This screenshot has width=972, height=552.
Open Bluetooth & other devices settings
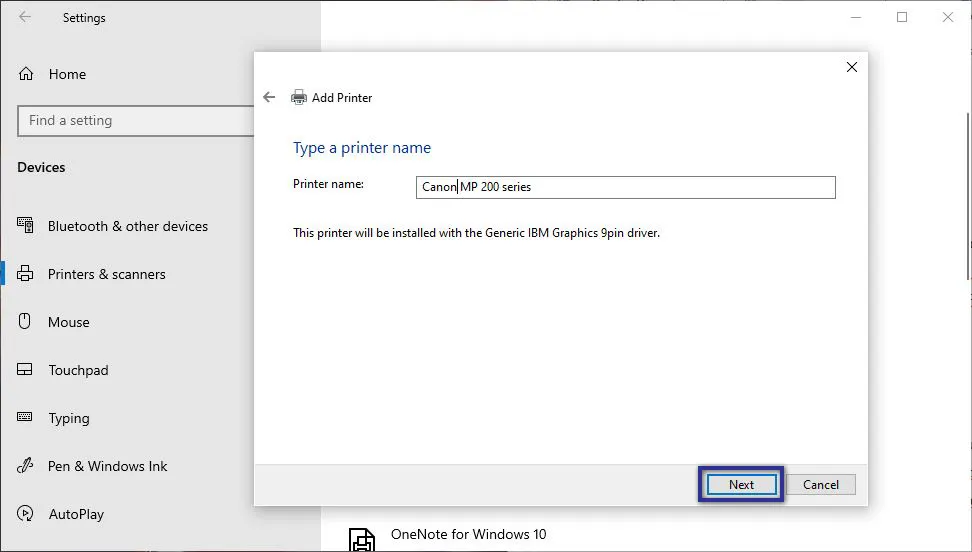127,226
